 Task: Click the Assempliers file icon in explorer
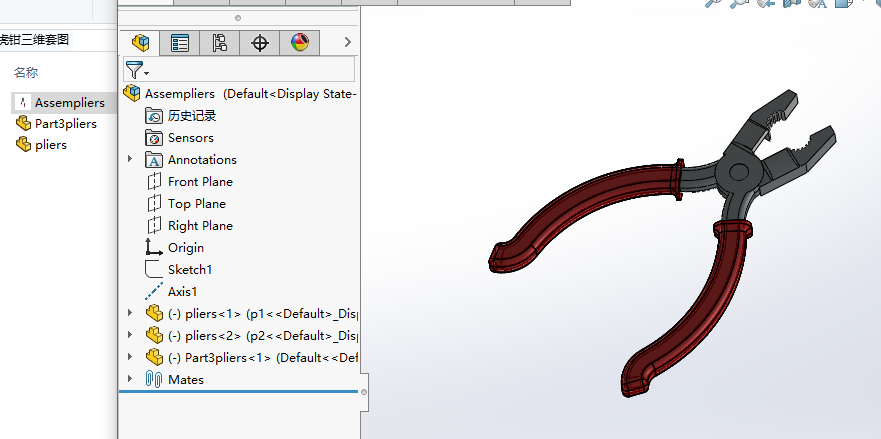(x=23, y=102)
